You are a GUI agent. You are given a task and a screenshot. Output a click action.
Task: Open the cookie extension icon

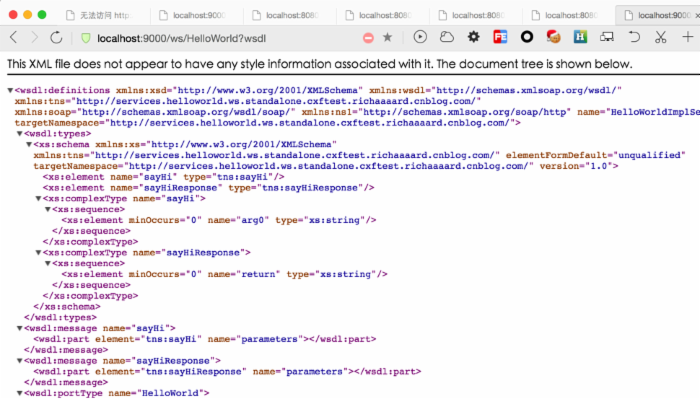[x=554, y=37]
